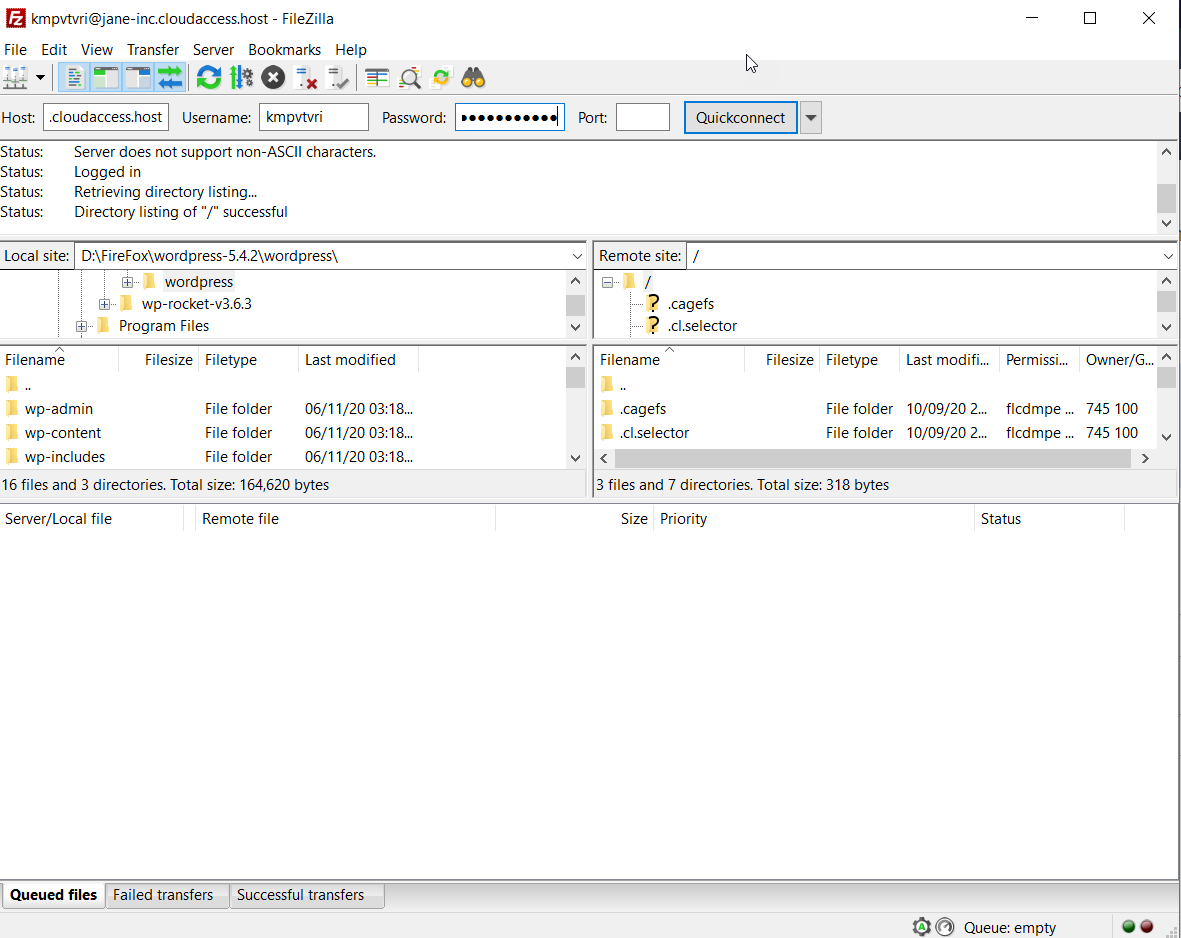Toggle synchronized browsing
The height and width of the screenshot is (938, 1181).
[441, 78]
